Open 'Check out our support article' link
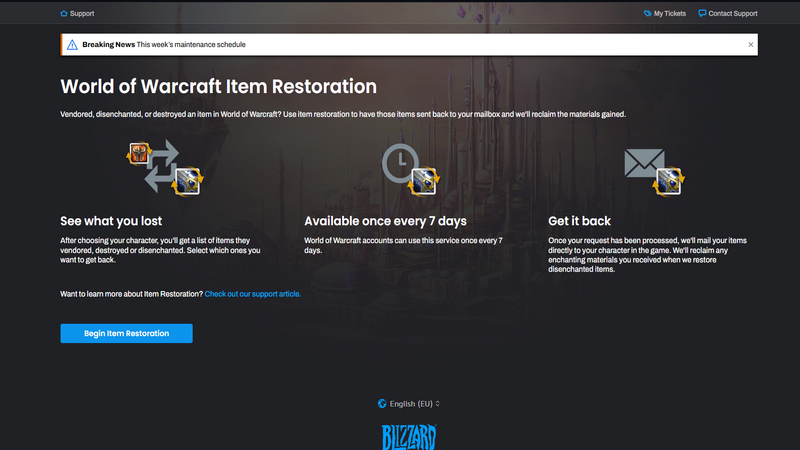 (253, 294)
